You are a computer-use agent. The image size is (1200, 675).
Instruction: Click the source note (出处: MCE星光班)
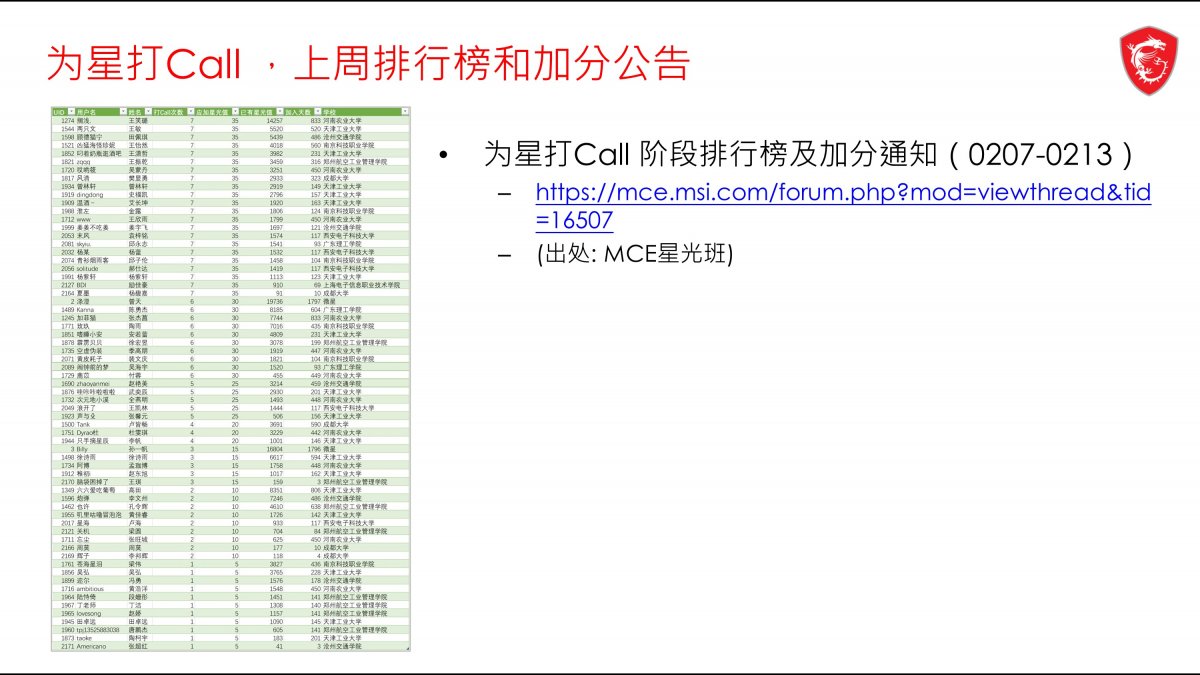(634, 255)
